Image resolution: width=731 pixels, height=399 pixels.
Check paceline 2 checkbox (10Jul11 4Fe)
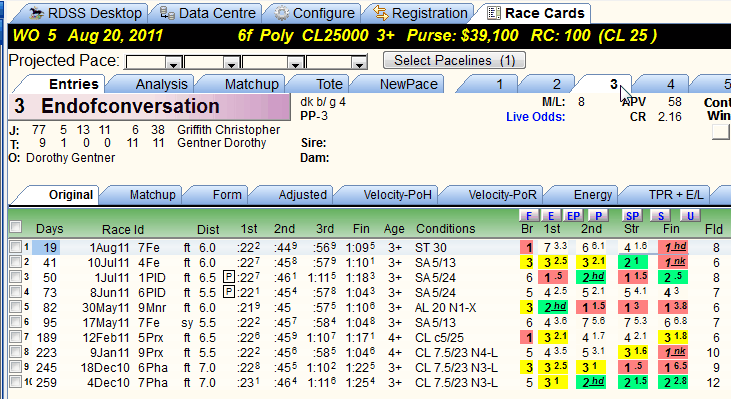(16, 261)
